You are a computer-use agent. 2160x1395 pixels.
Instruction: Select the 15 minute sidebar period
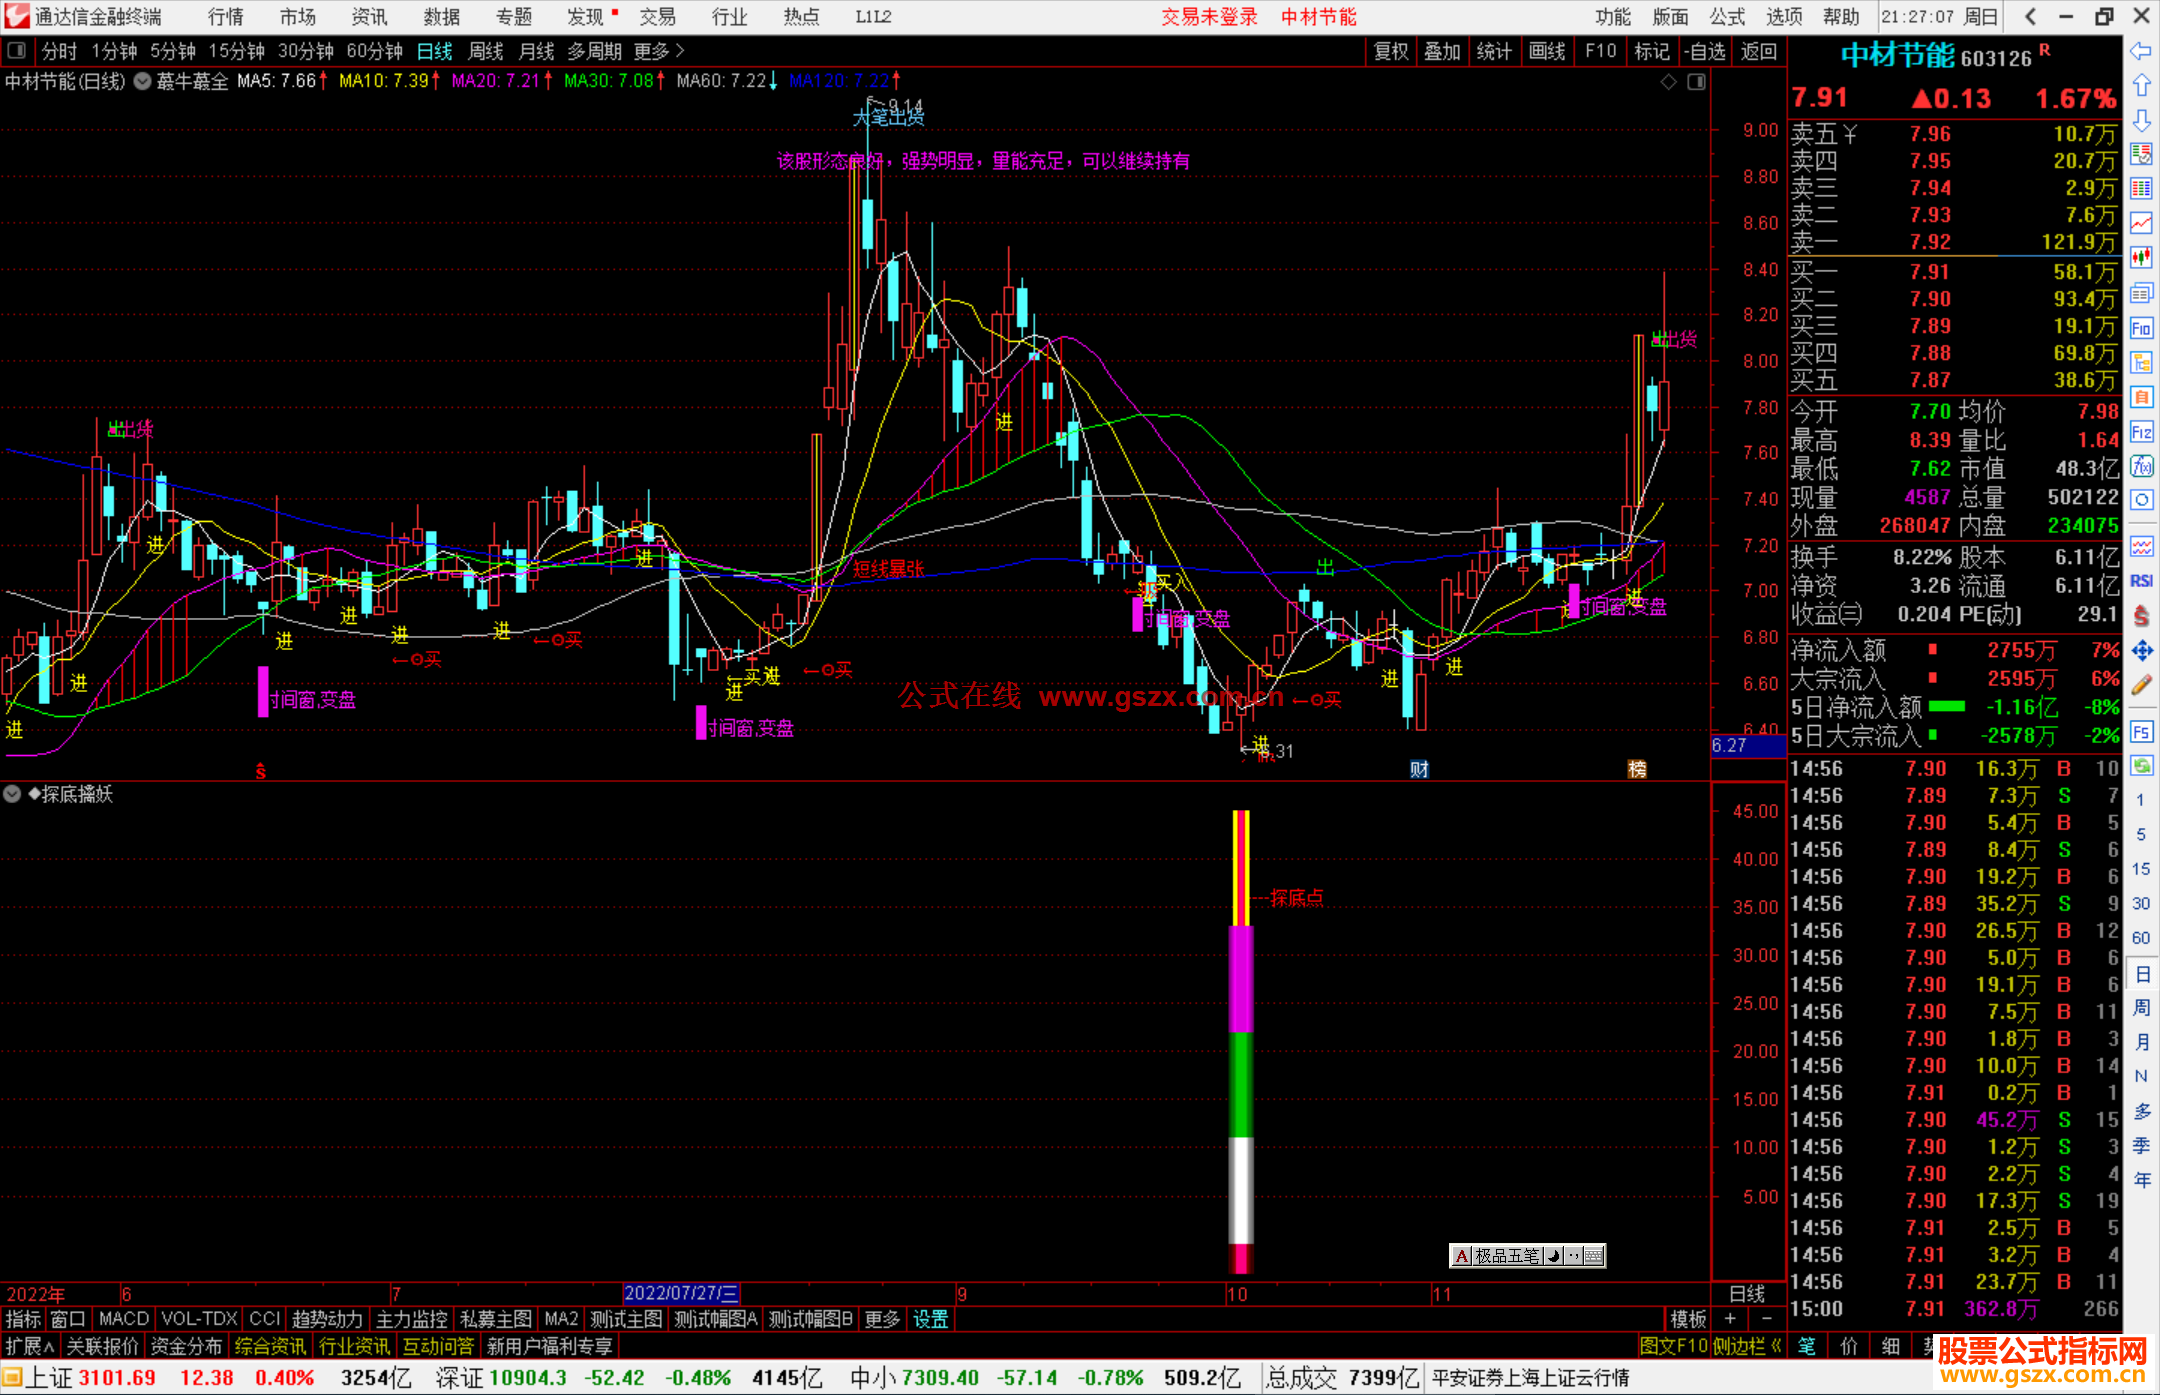2141,869
